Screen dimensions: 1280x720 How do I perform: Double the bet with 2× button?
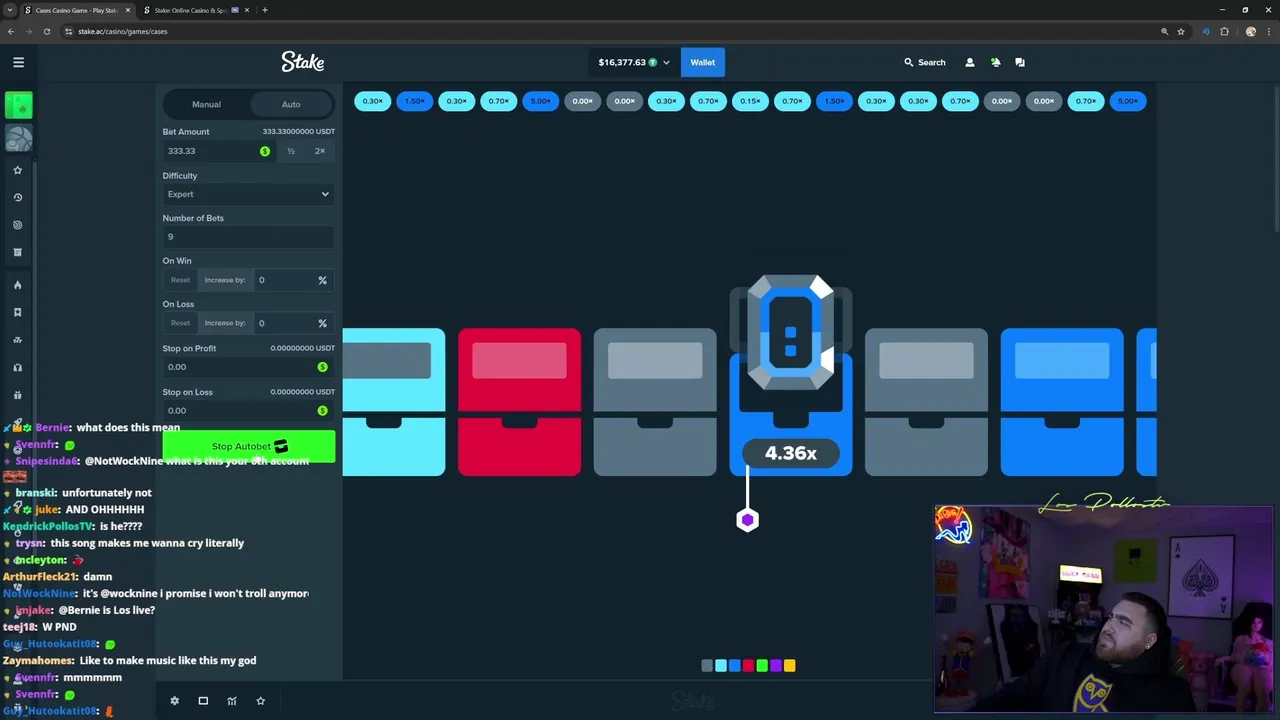click(319, 151)
